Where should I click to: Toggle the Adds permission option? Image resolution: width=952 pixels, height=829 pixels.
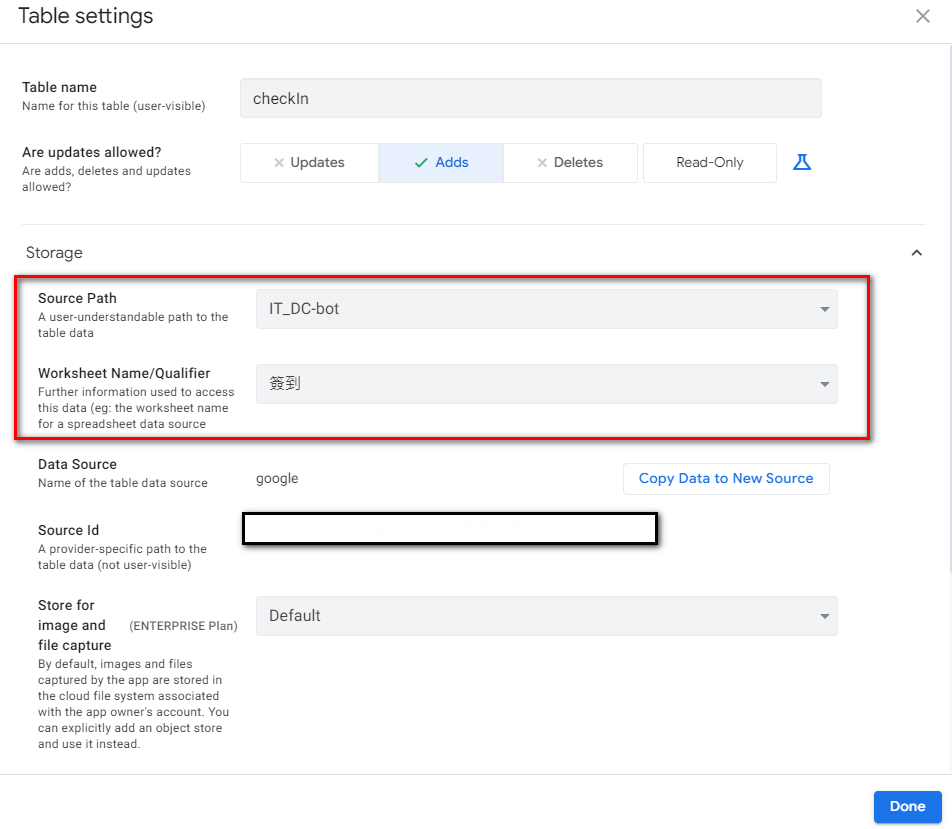click(x=441, y=163)
